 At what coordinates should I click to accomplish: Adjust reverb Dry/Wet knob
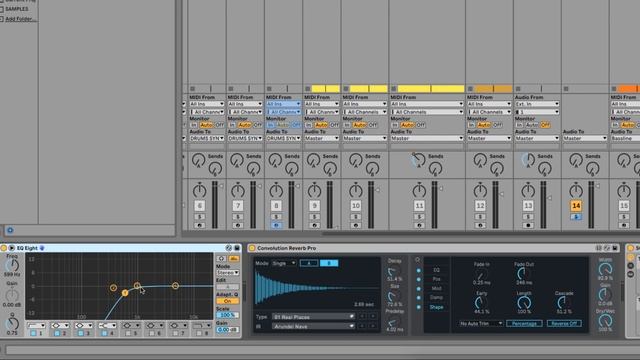(605, 321)
